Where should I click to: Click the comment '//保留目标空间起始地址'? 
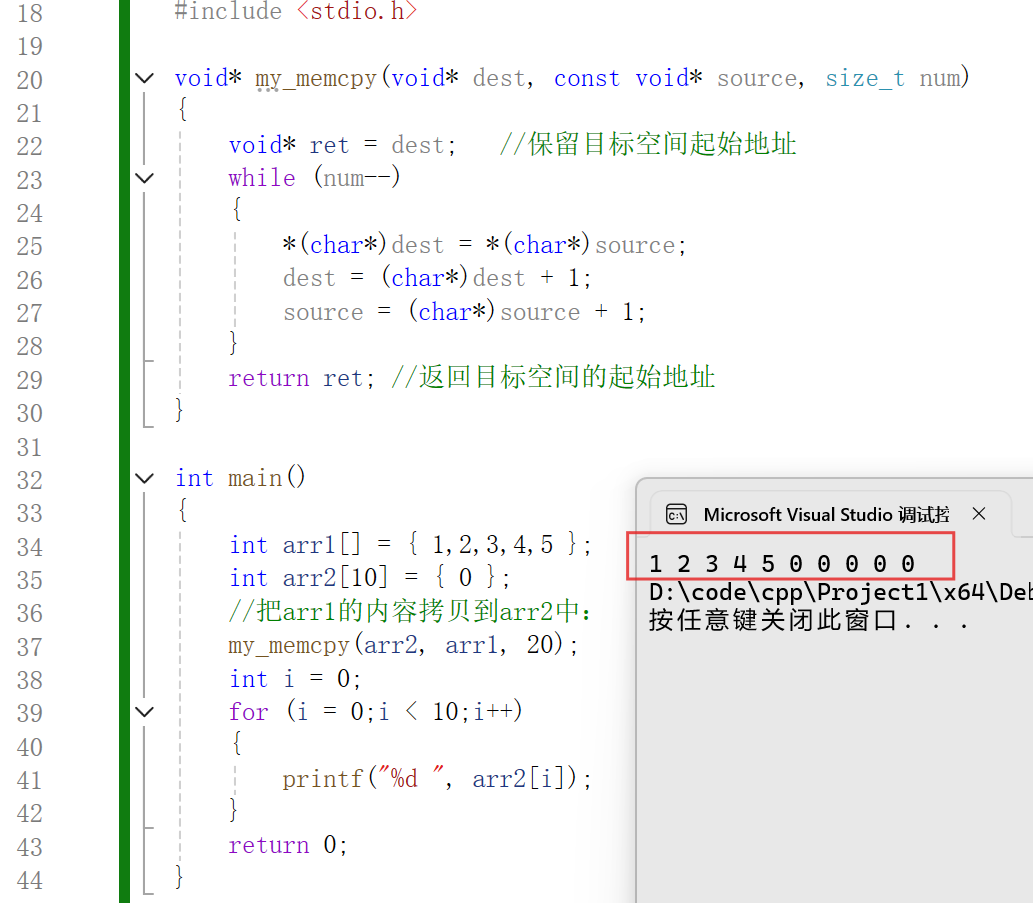pos(648,144)
